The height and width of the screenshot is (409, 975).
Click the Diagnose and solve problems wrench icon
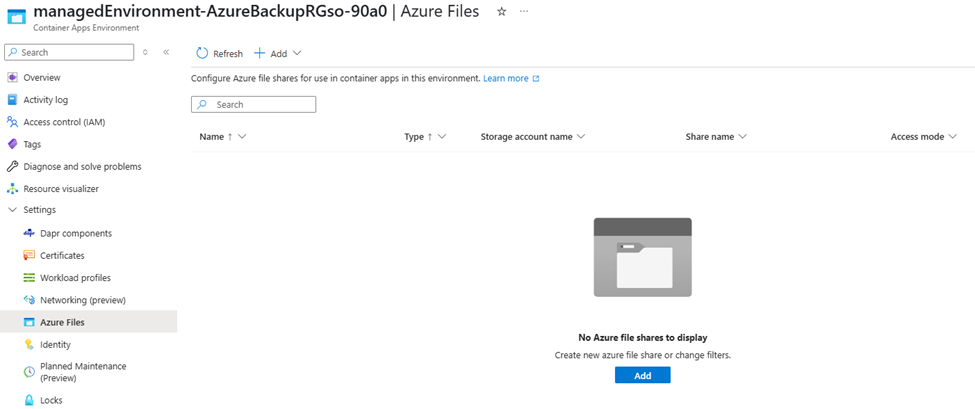(x=12, y=167)
